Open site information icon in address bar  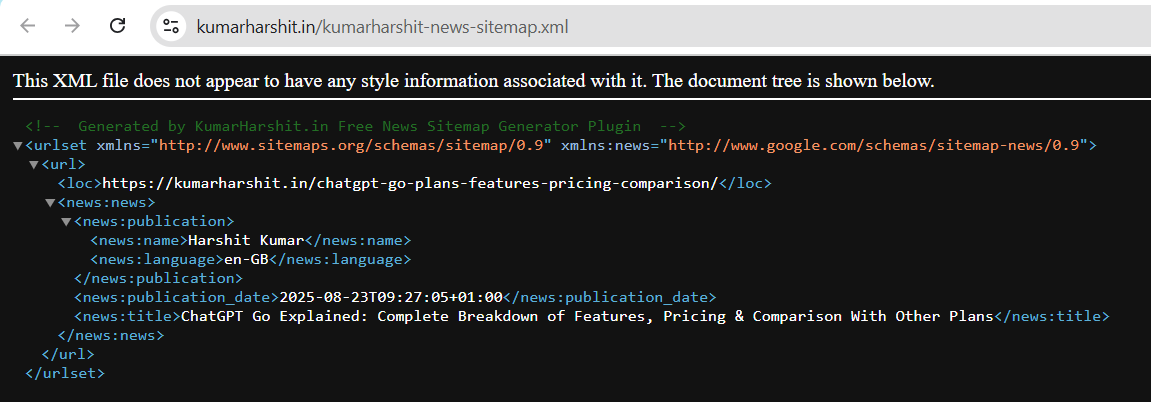pos(171,27)
